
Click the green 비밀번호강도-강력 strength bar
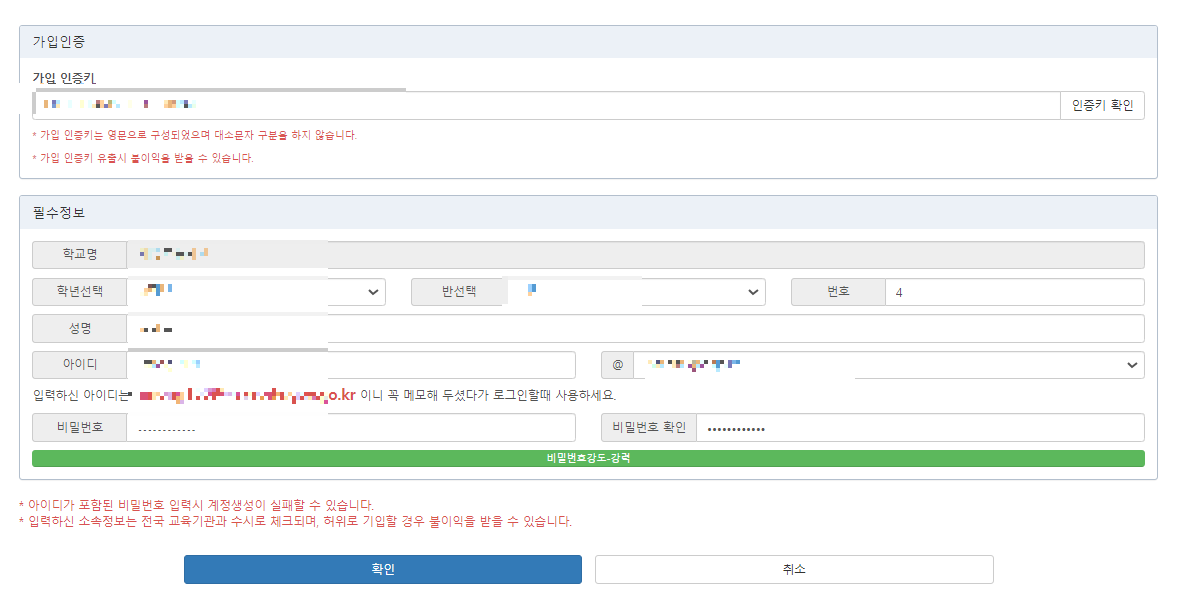point(589,457)
